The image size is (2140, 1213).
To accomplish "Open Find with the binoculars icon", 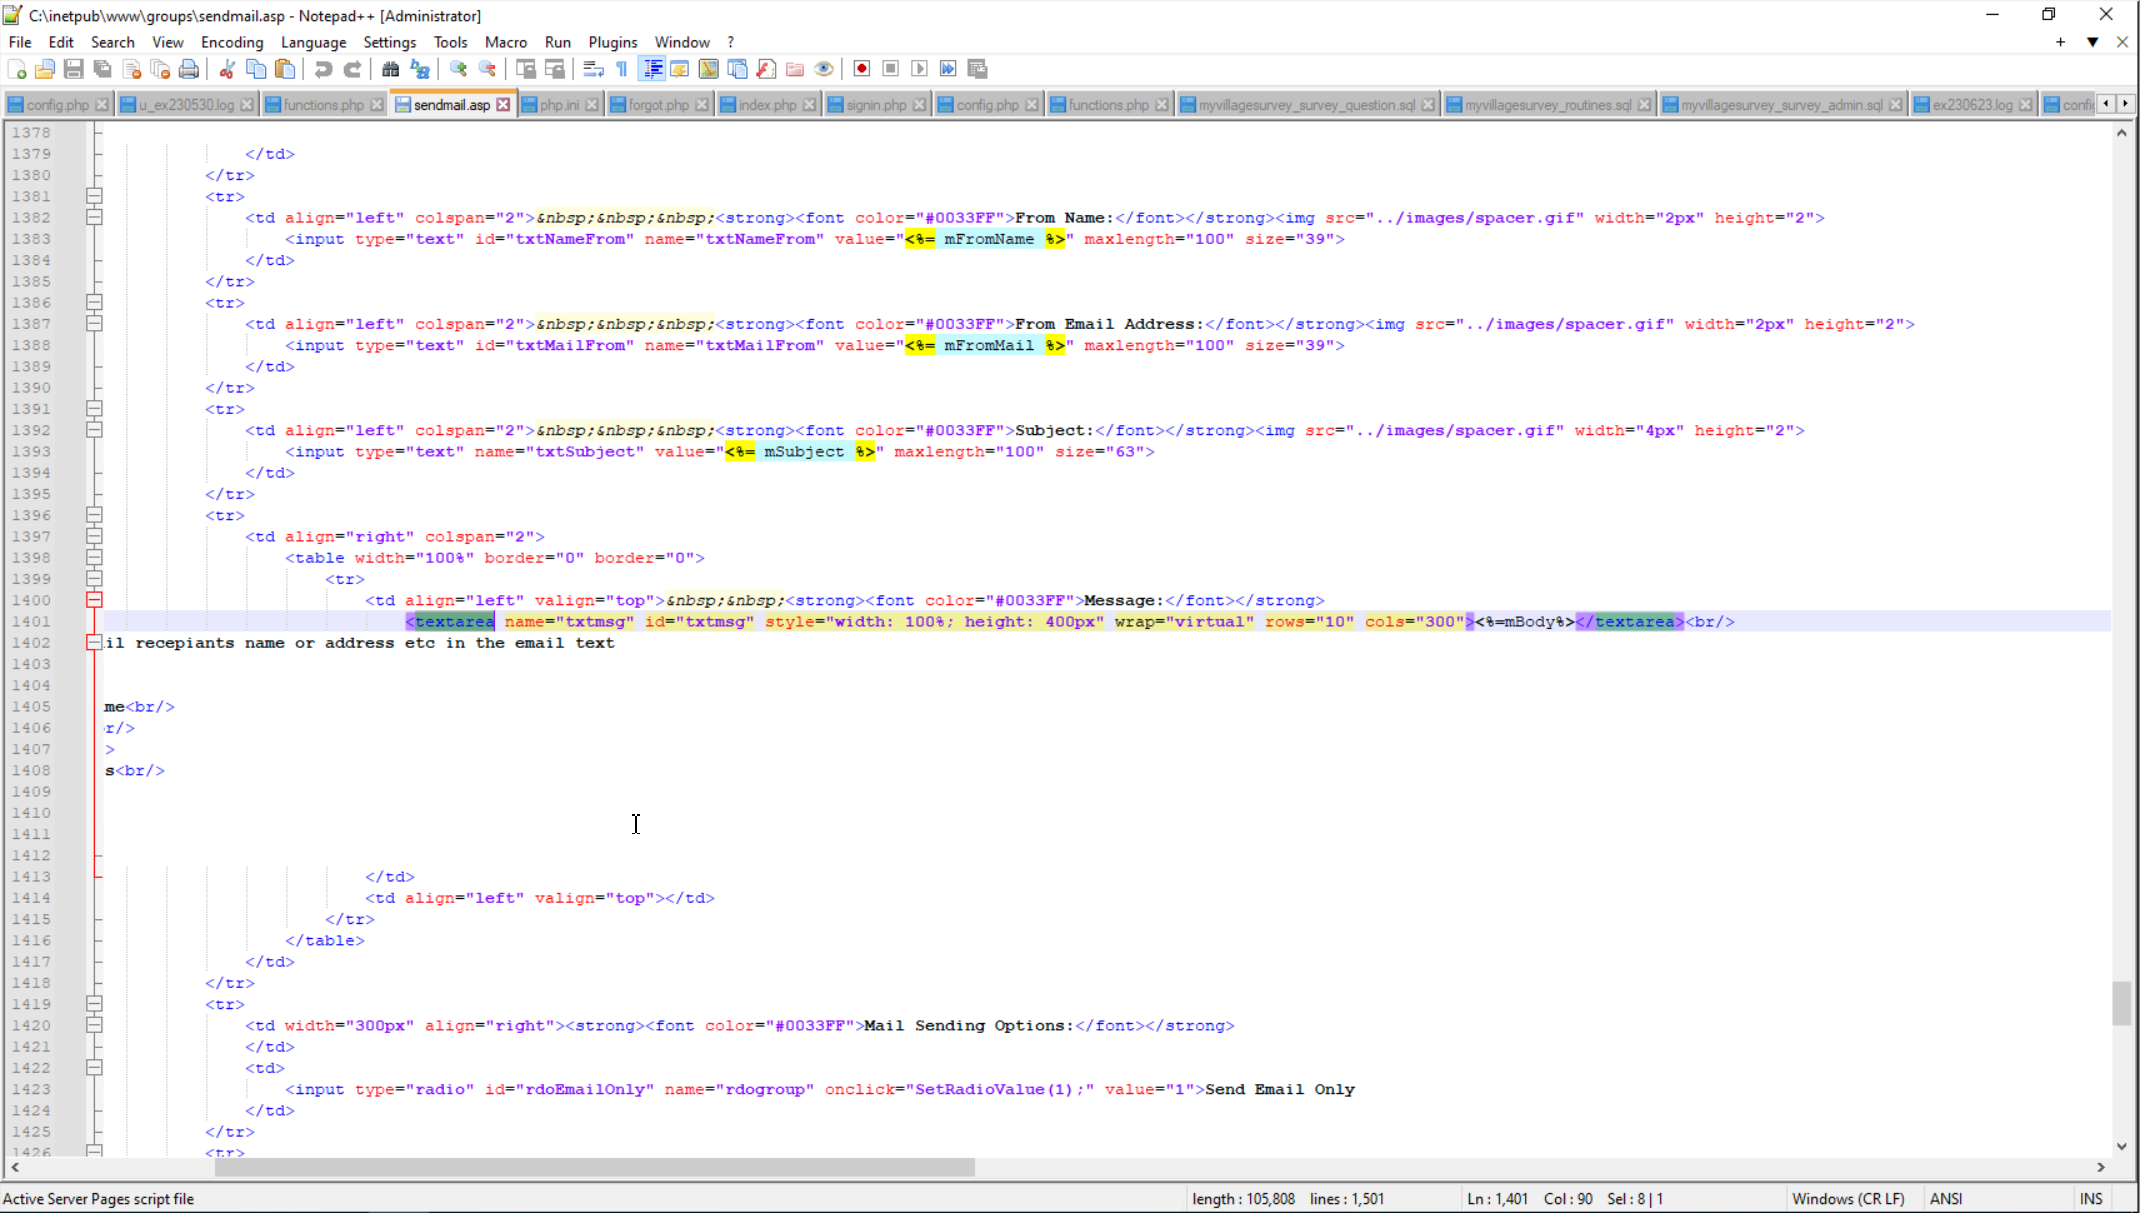I will pyautogui.click(x=391, y=69).
